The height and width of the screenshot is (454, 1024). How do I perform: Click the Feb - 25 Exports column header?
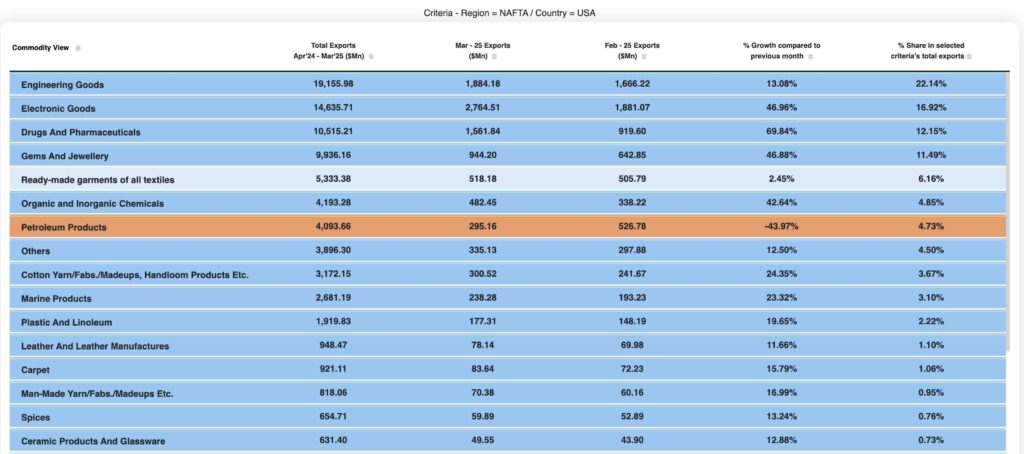(632, 51)
